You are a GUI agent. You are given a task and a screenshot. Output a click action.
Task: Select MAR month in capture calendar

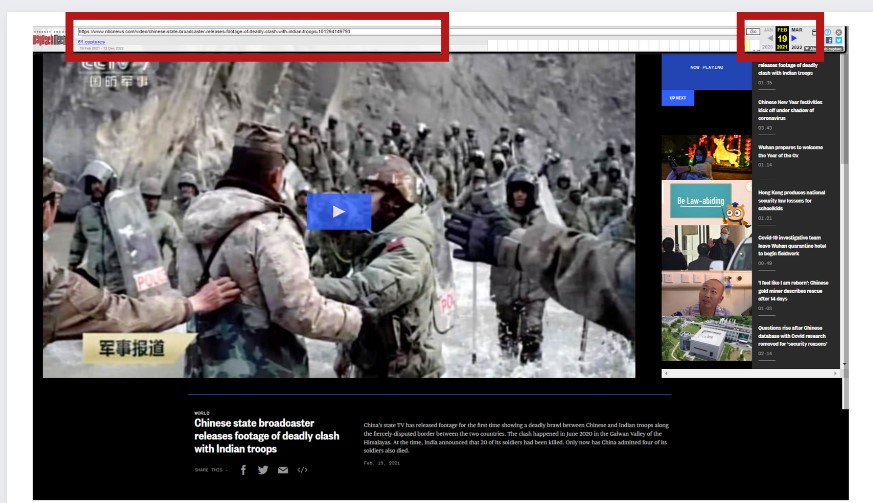(x=797, y=30)
